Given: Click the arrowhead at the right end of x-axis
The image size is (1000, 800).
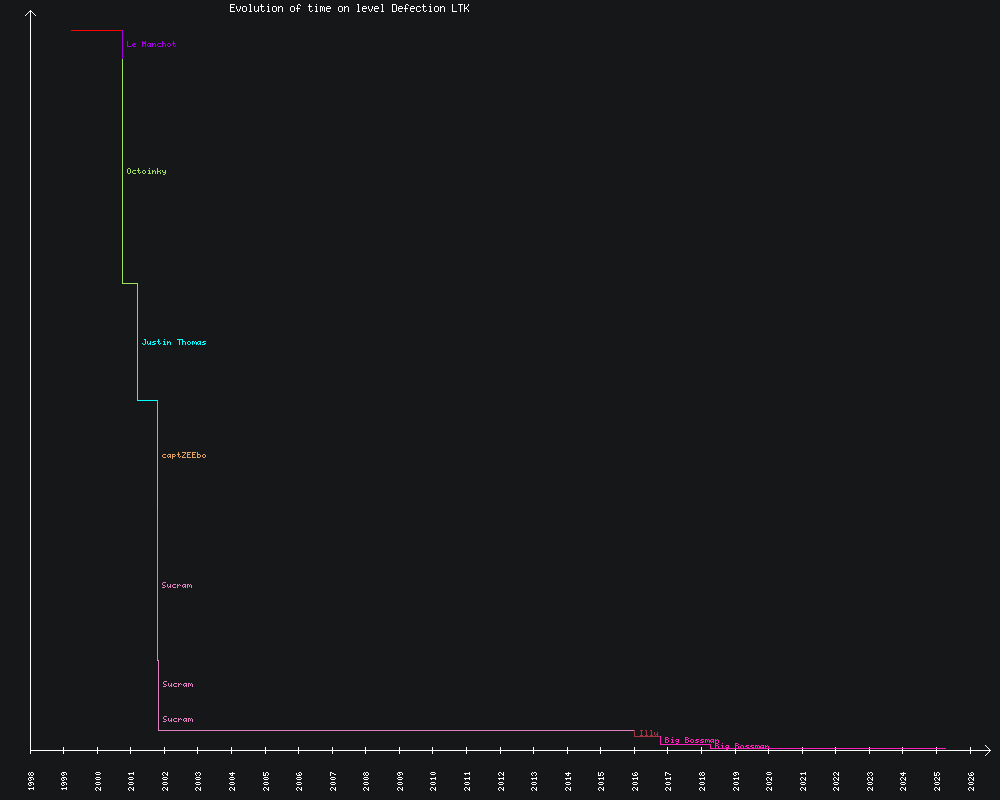Looking at the screenshot, I should pos(986,749).
